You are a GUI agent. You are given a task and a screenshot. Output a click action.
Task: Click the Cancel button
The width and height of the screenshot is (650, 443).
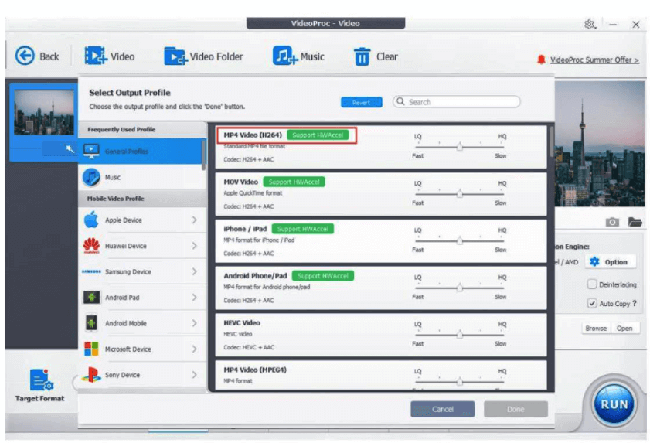coord(442,409)
